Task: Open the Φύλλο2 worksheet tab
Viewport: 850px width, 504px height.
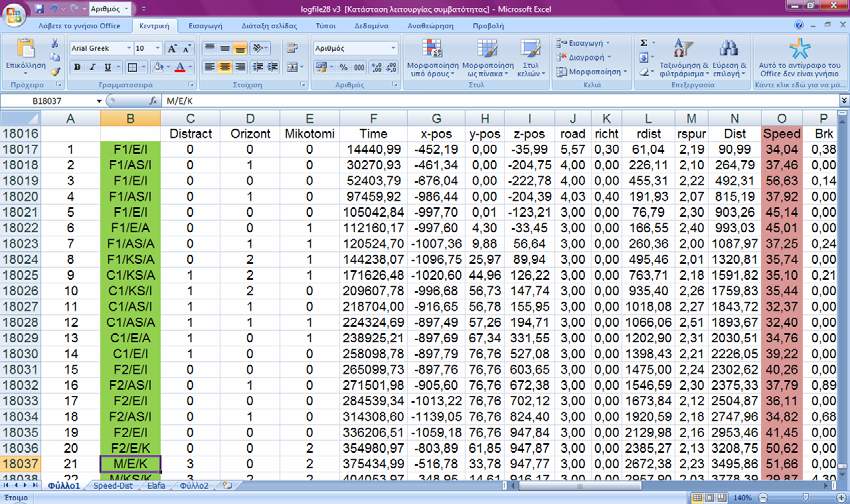Action: [194, 486]
